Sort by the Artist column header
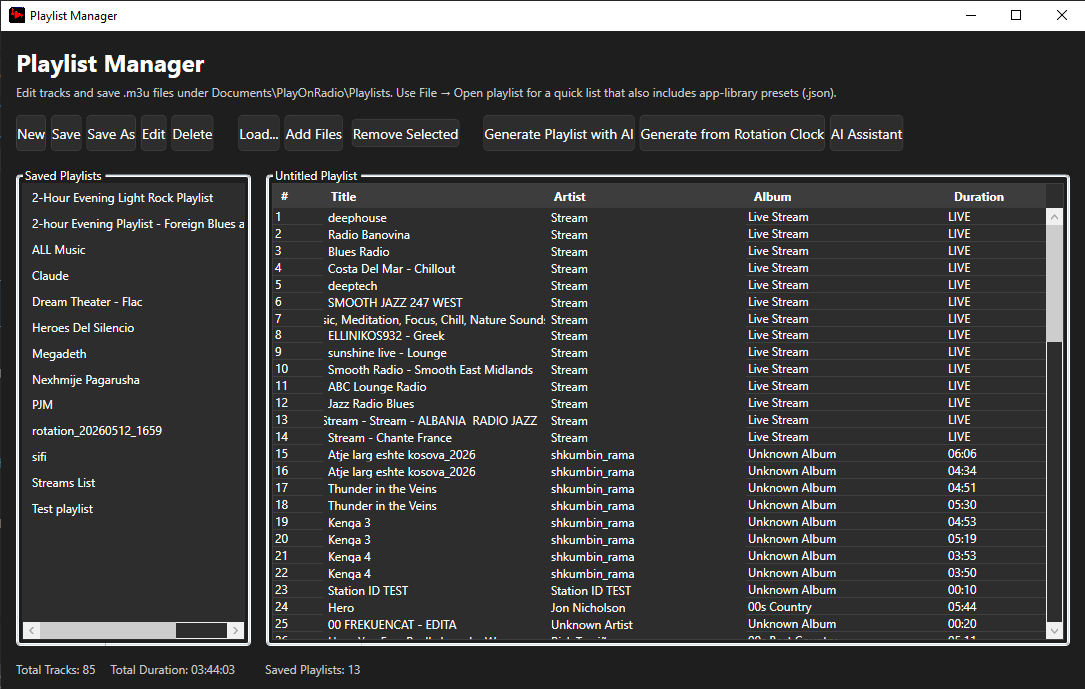 pos(569,196)
